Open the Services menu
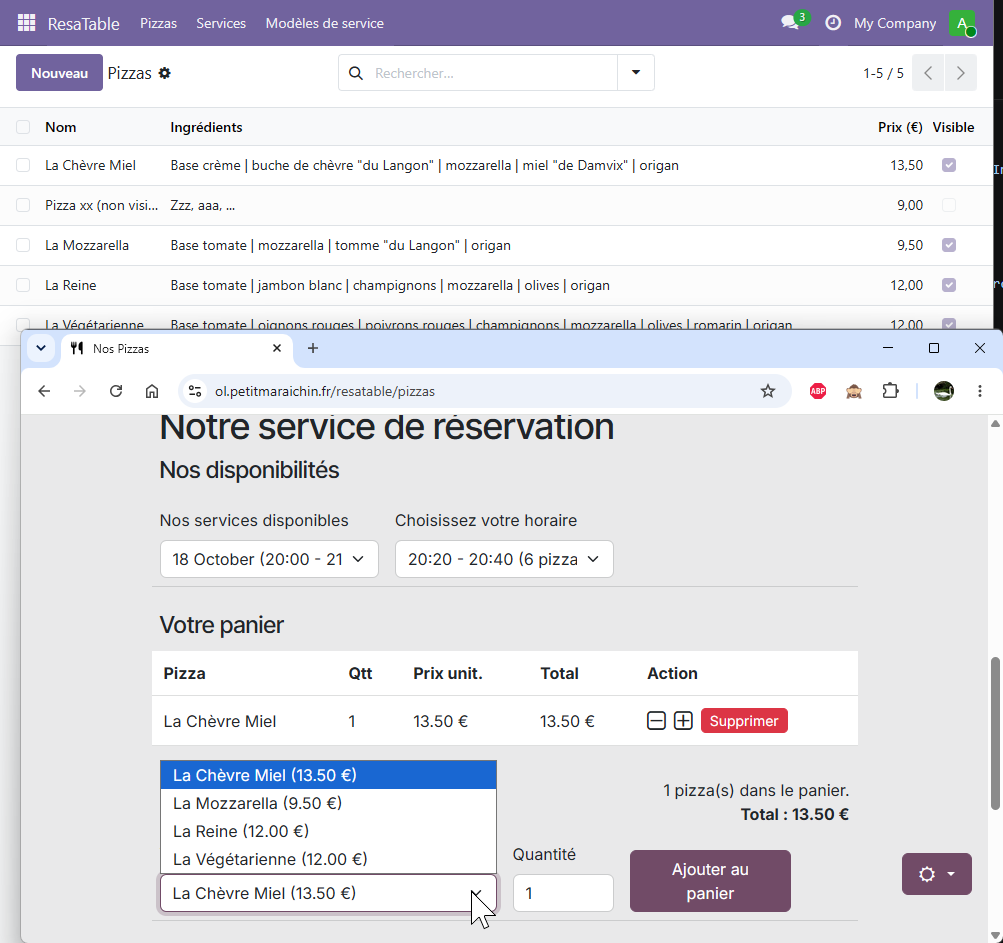1003x943 pixels. tap(221, 23)
